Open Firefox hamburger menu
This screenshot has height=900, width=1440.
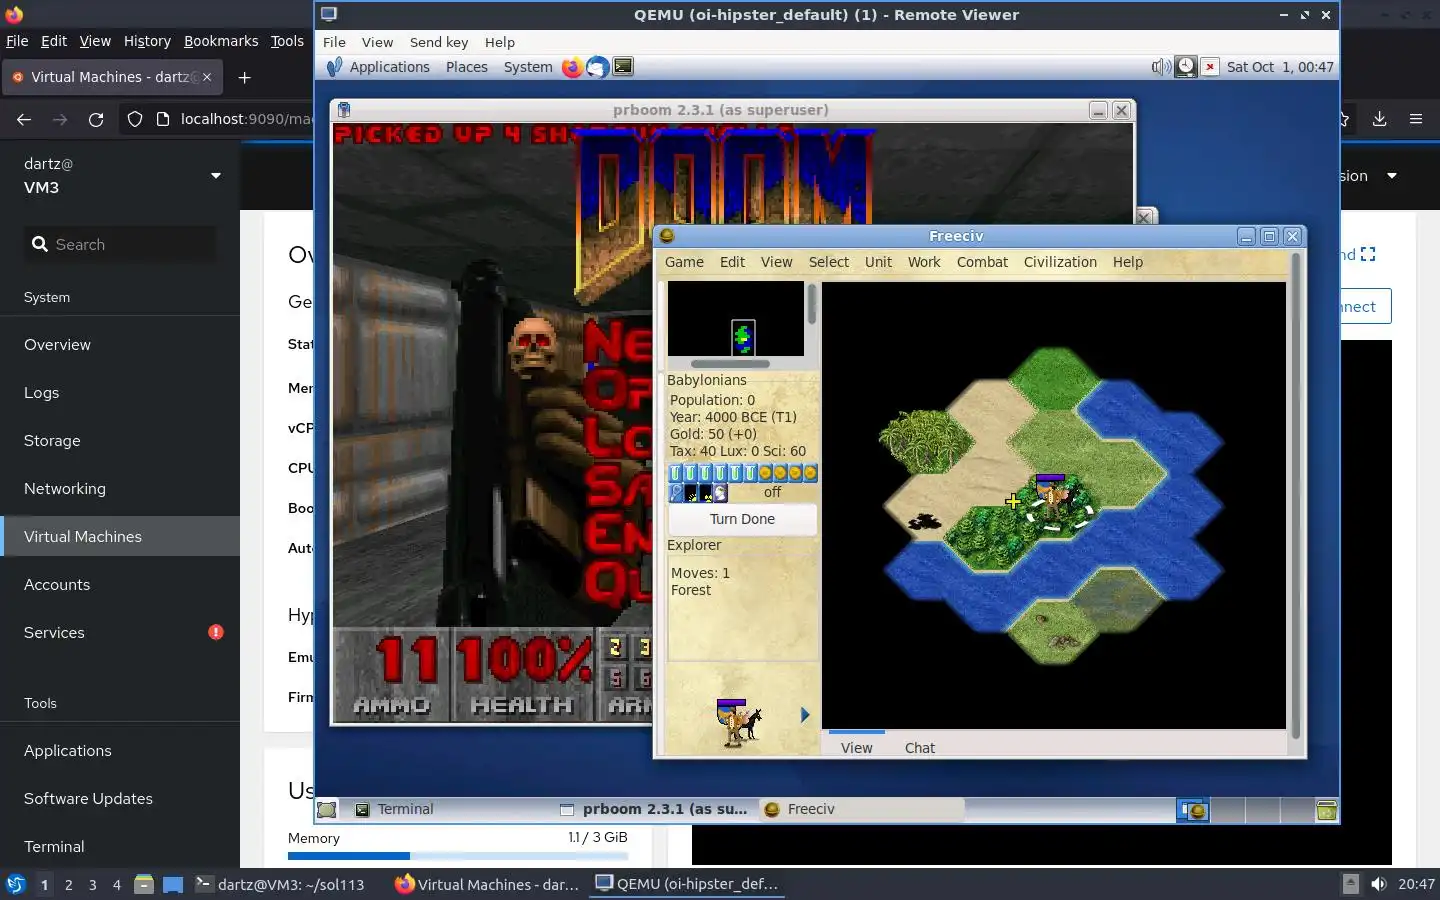pyautogui.click(x=1416, y=119)
